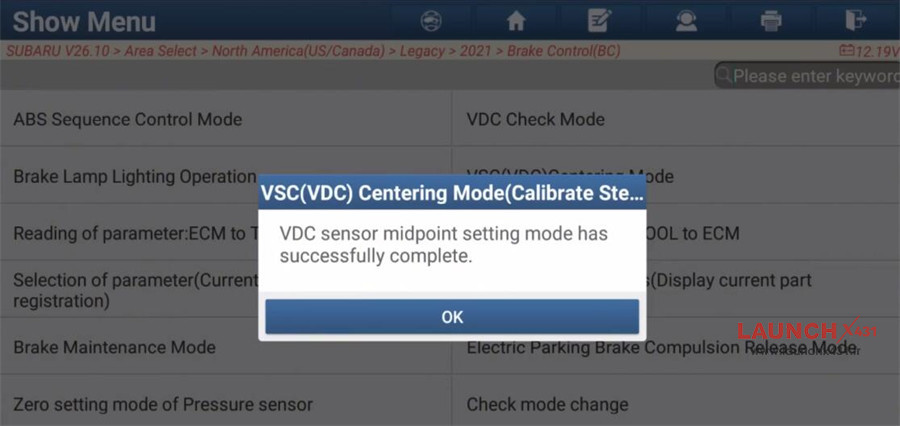Image resolution: width=900 pixels, height=426 pixels.
Task: Open Brake Lamp Lighting Operation
Action: click(x=135, y=177)
